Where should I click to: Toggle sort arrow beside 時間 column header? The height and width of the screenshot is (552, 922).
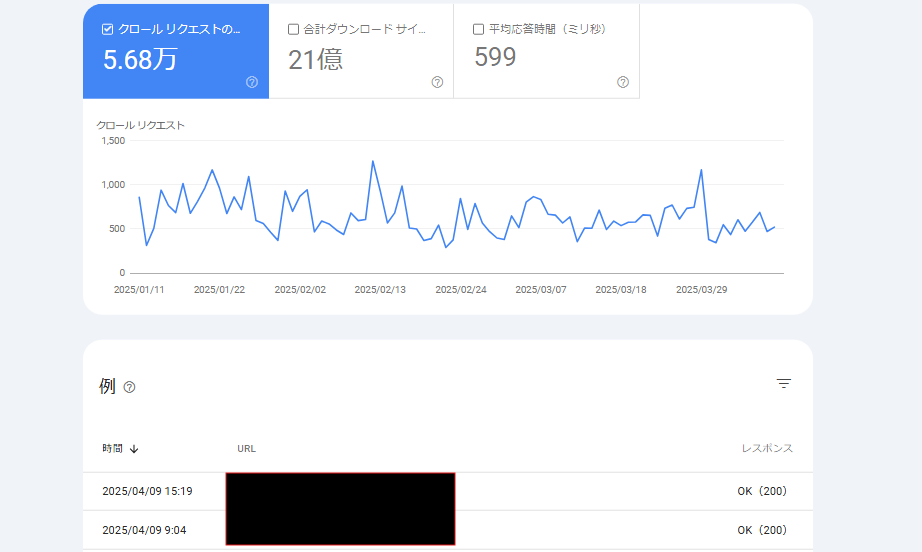pyautogui.click(x=134, y=449)
